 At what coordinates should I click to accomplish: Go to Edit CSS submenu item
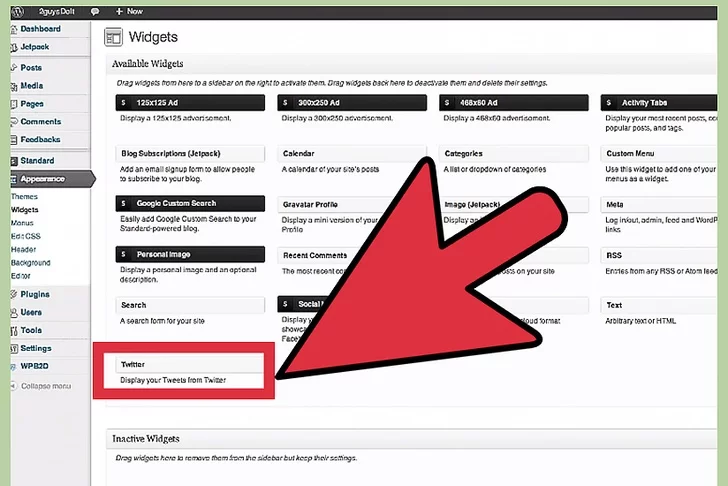coord(27,236)
